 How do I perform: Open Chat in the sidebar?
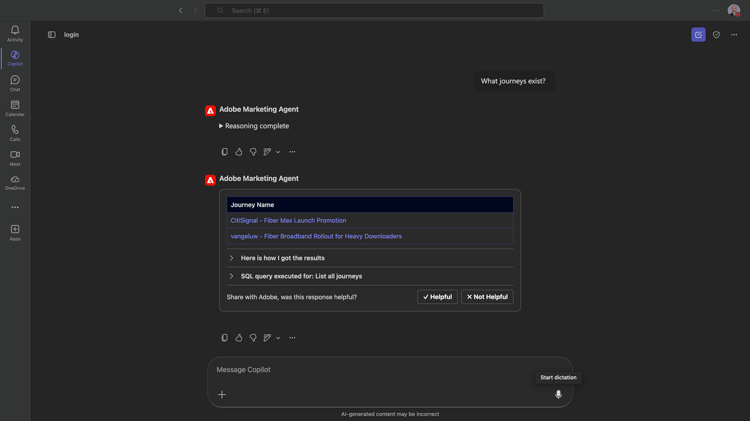(x=15, y=83)
